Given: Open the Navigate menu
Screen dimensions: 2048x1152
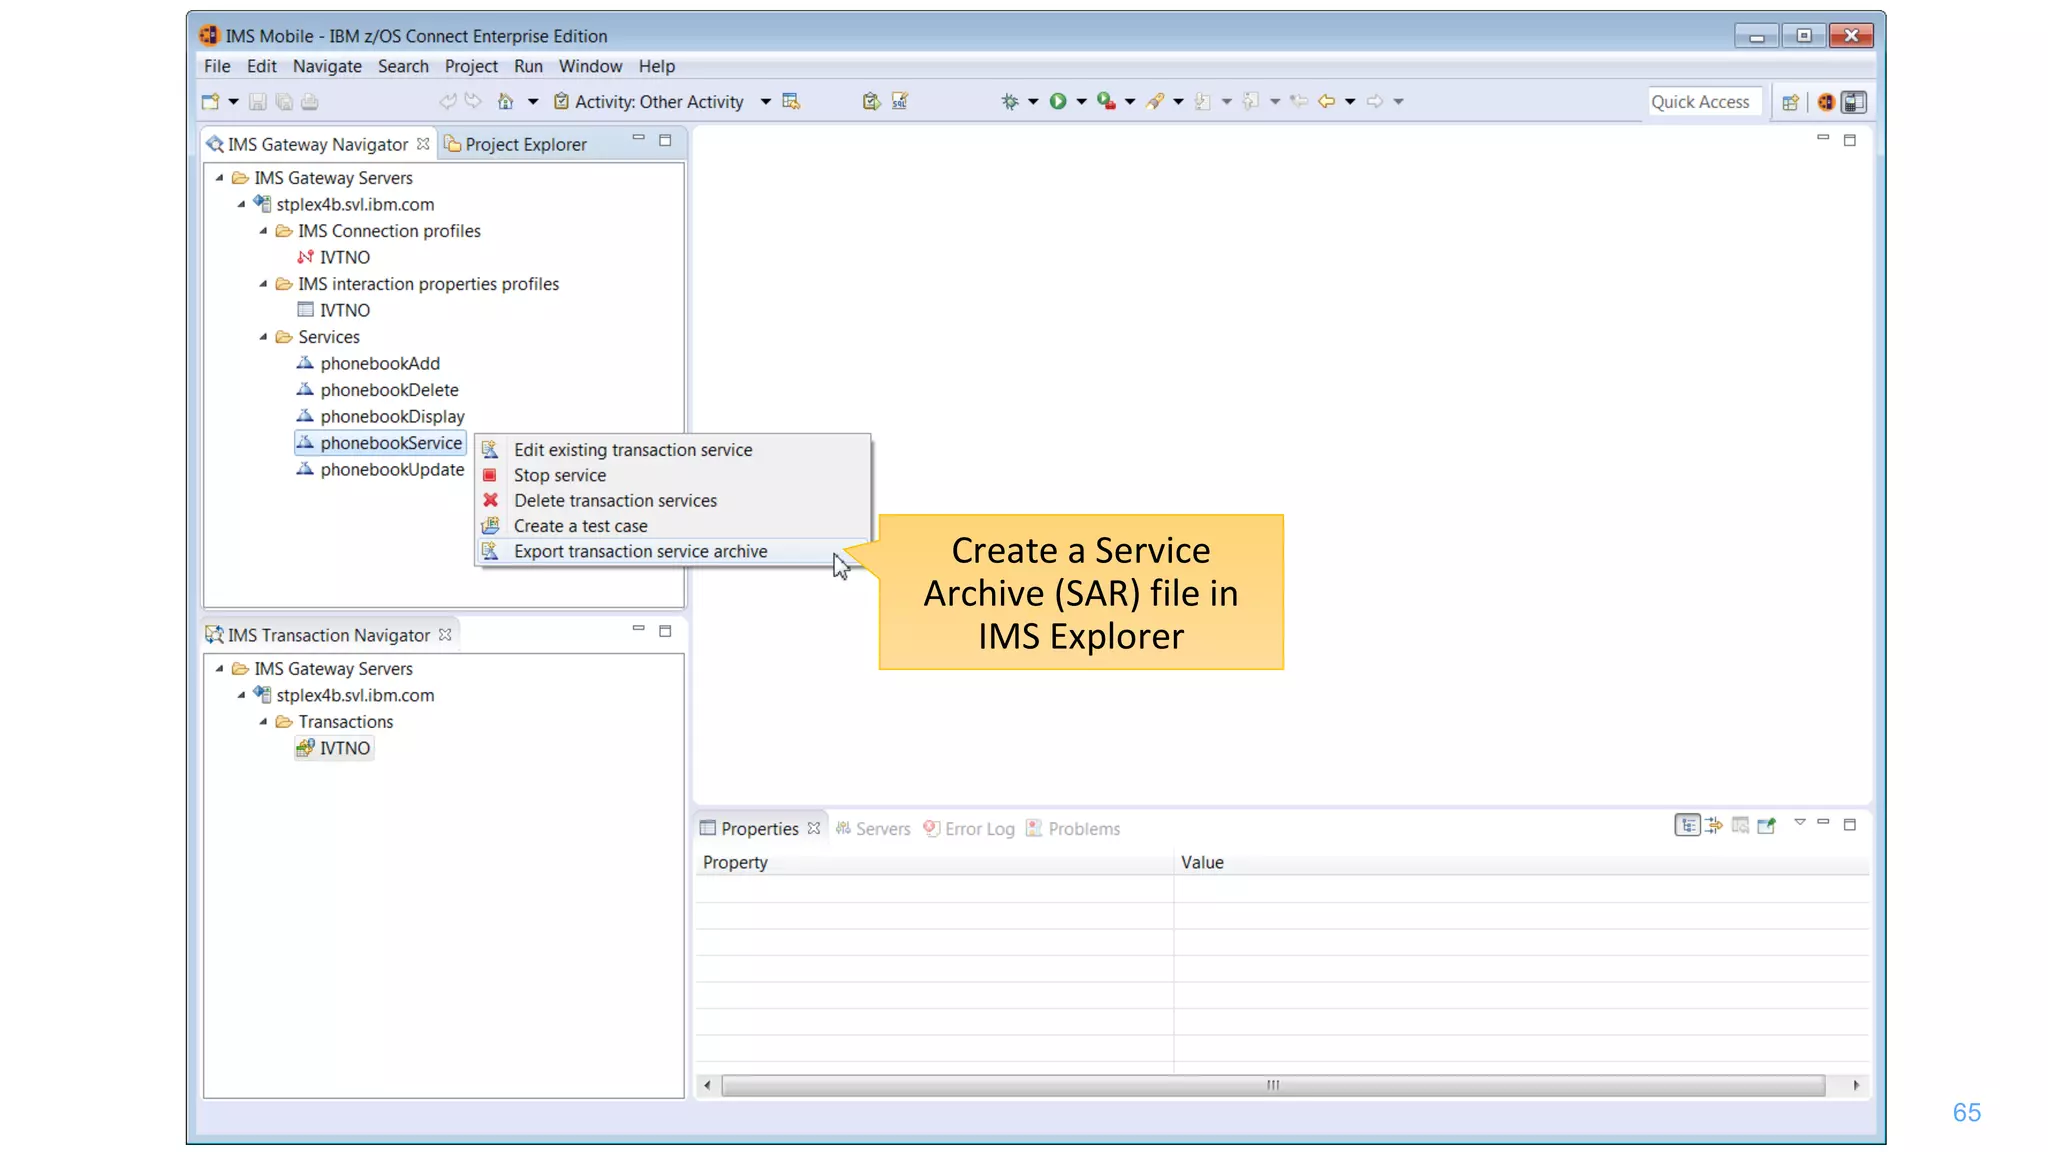Looking at the screenshot, I should pyautogui.click(x=327, y=66).
